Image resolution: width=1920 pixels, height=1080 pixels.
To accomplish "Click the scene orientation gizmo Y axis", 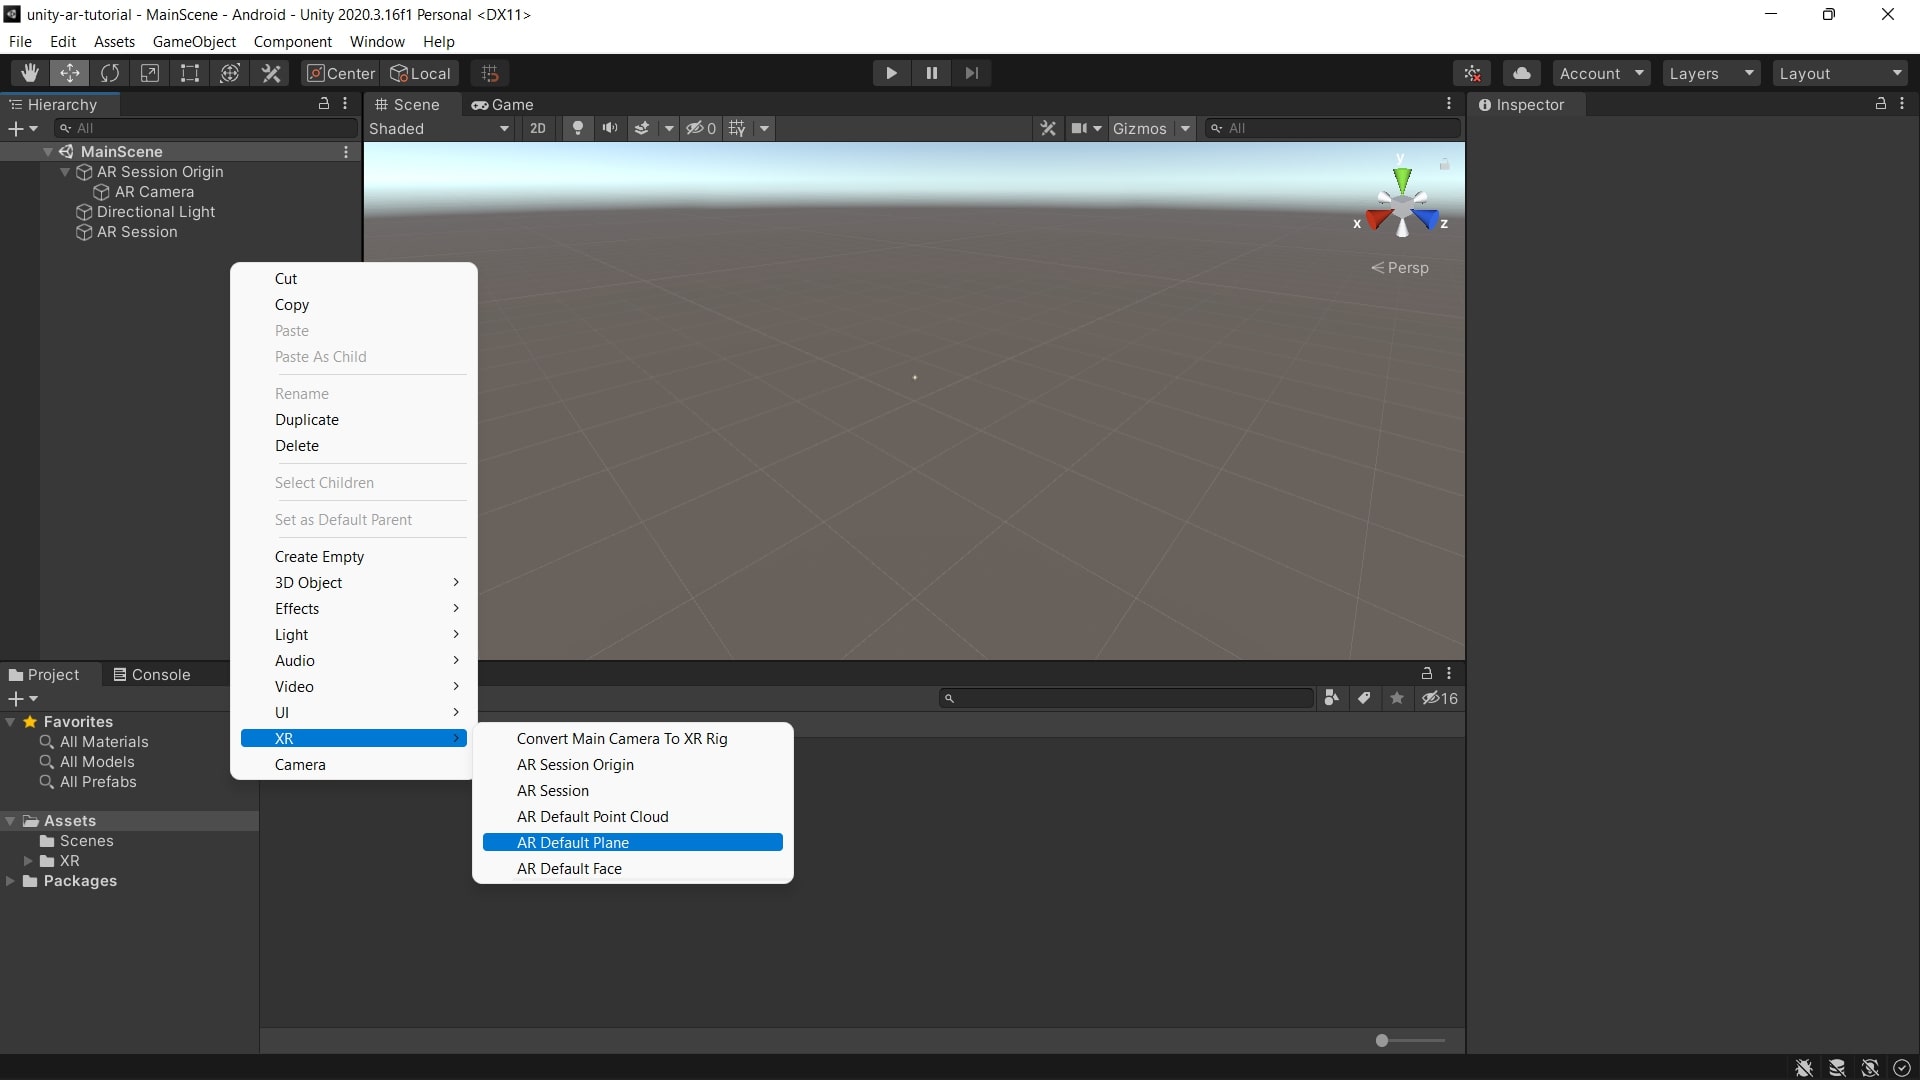I will (1402, 178).
